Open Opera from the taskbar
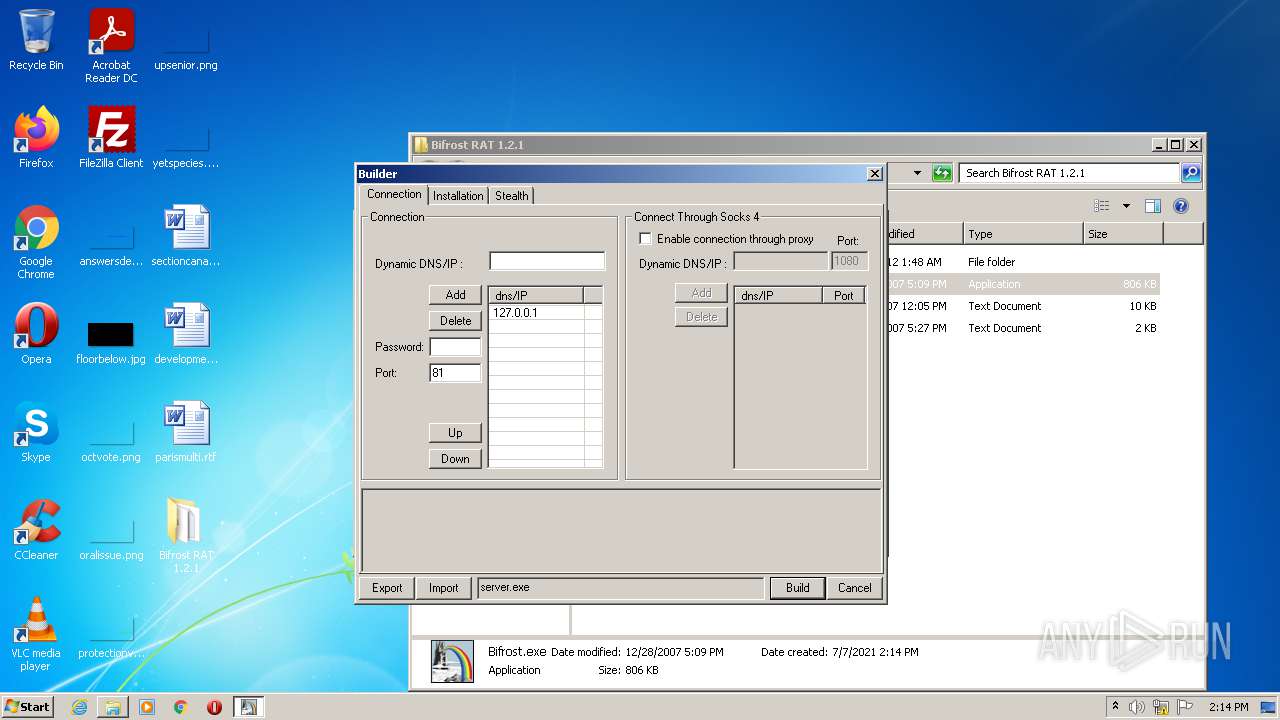Image resolution: width=1280 pixels, height=720 pixels. (x=214, y=707)
